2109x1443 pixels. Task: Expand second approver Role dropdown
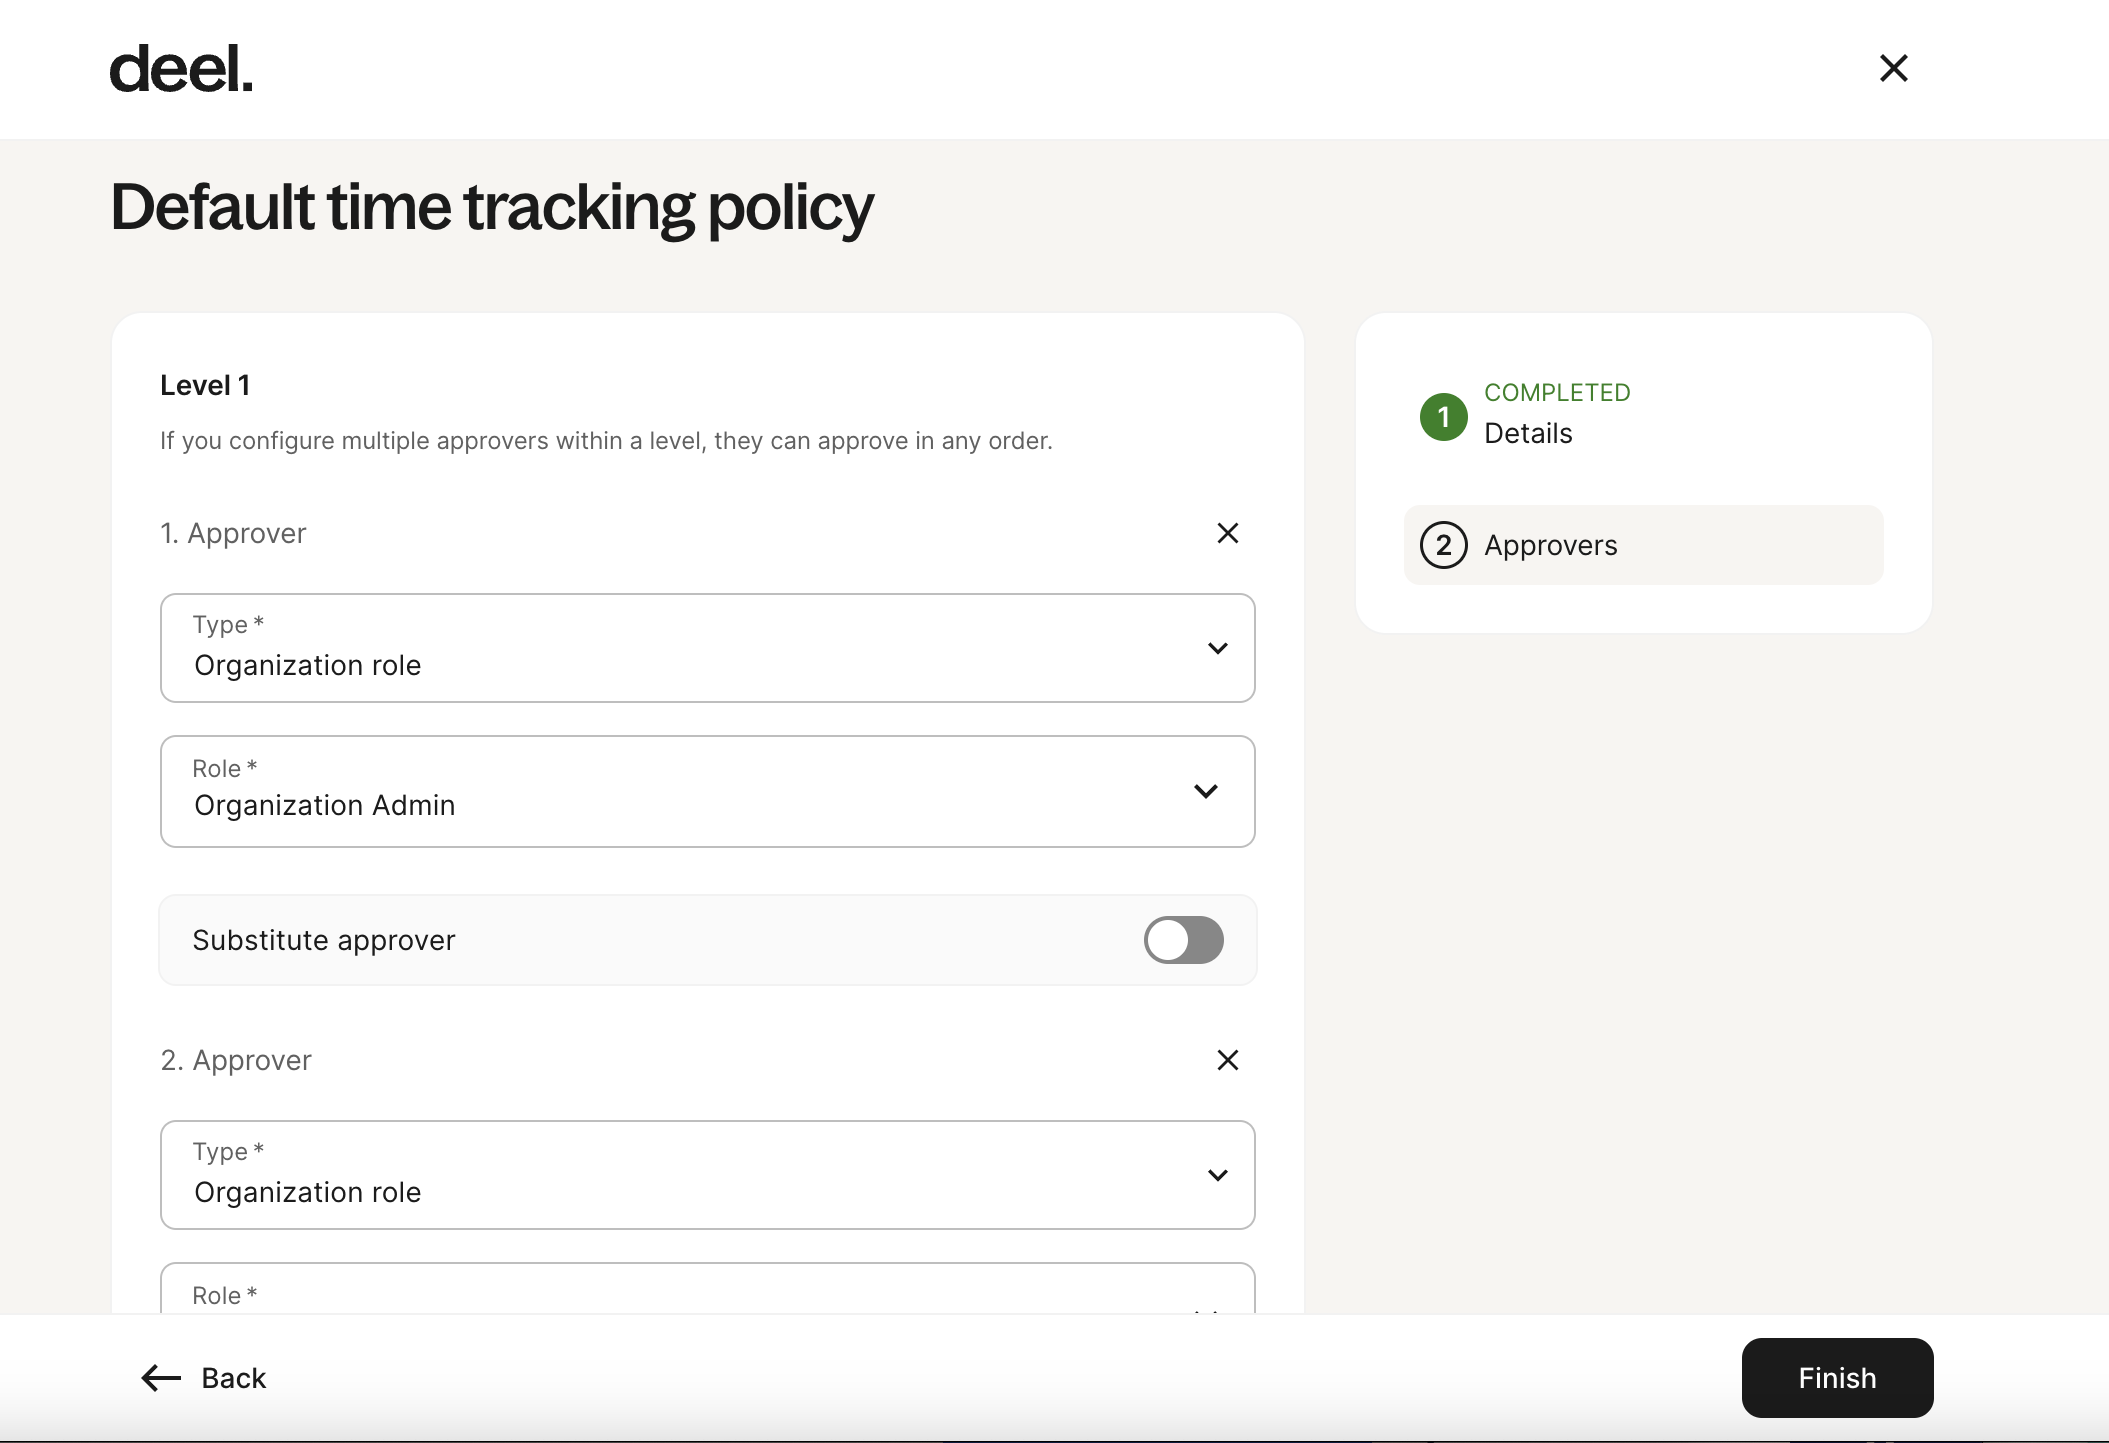point(707,1294)
